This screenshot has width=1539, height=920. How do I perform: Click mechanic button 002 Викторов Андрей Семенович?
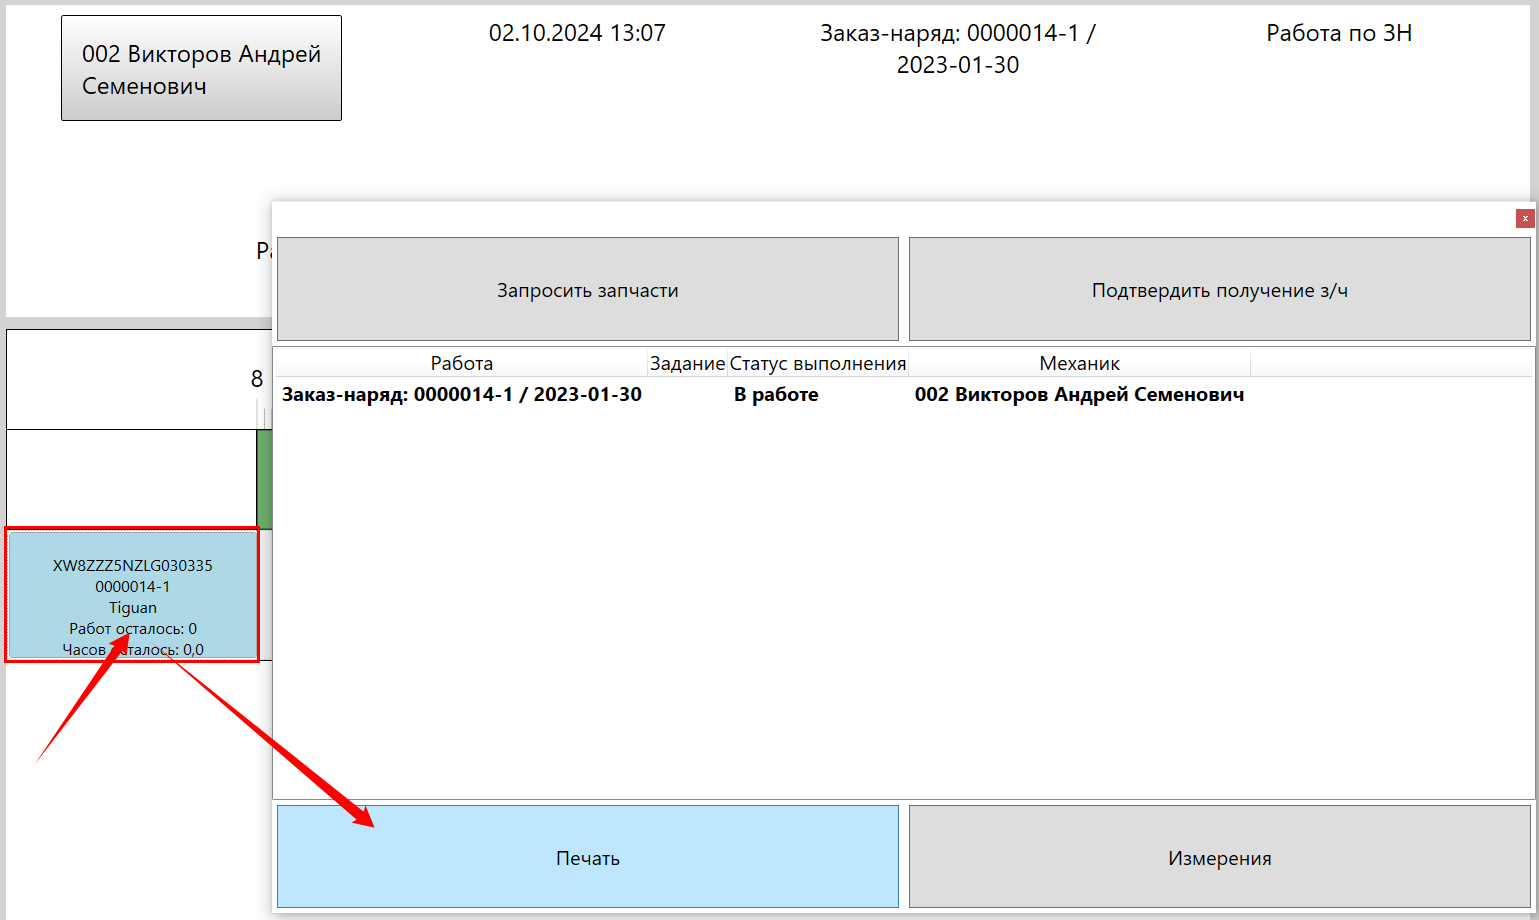(201, 69)
